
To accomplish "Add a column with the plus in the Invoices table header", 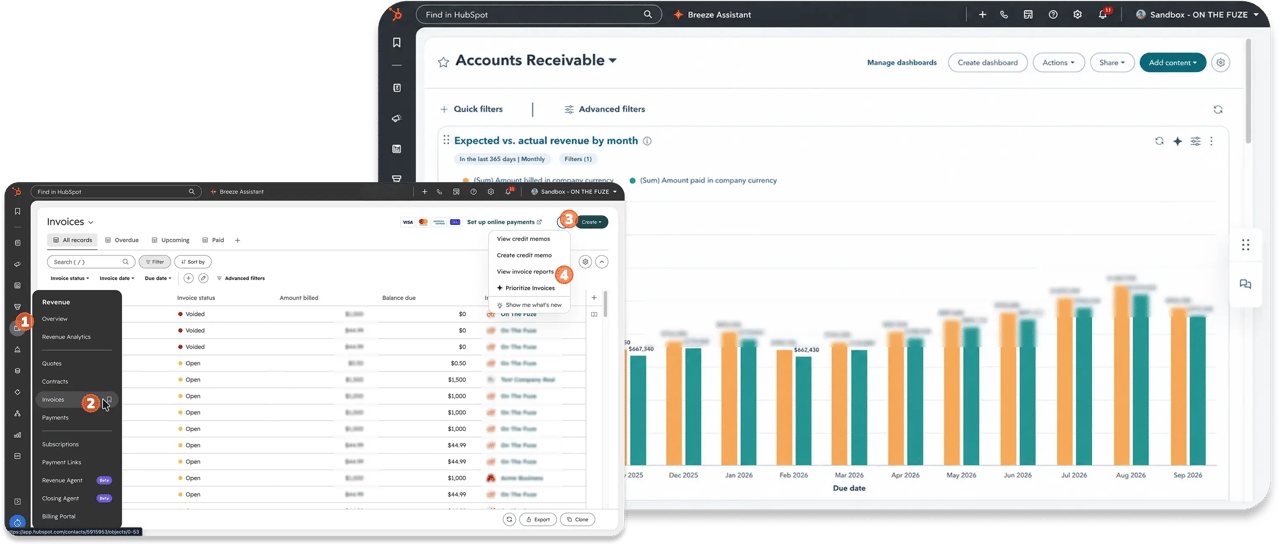I will tap(594, 297).
